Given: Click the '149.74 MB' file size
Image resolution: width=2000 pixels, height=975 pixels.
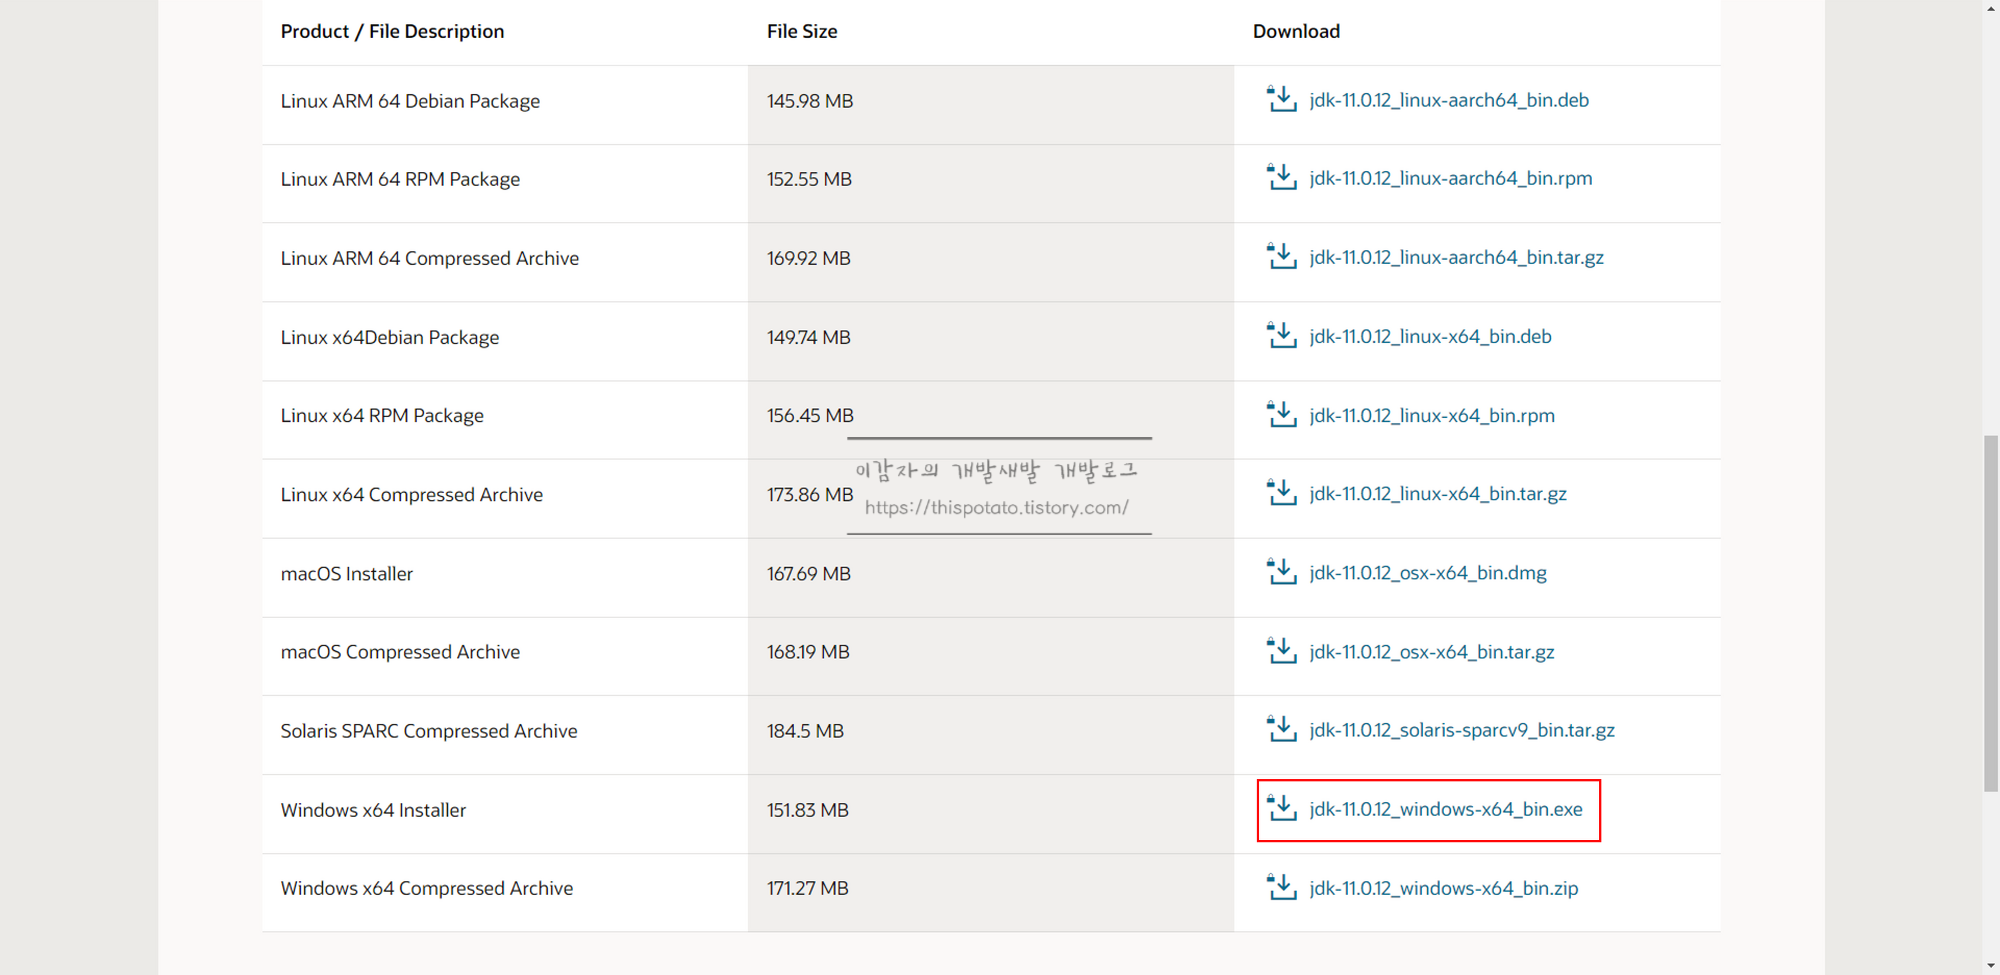Looking at the screenshot, I should 809,337.
